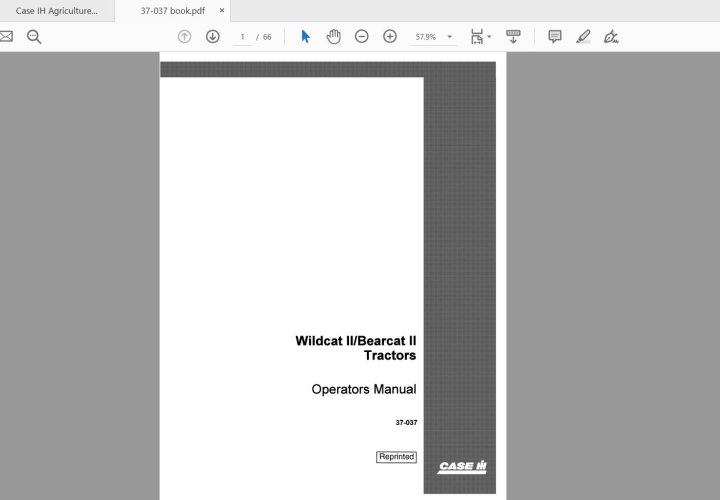This screenshot has width=720, height=500.
Task: Click the Operators Manual text
Action: [364, 389]
